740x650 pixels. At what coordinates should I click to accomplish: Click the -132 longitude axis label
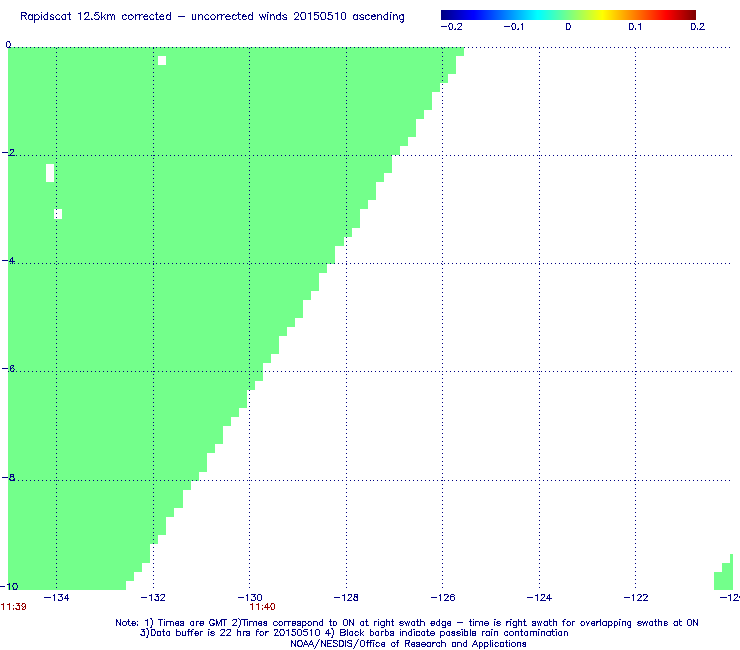coord(153,598)
